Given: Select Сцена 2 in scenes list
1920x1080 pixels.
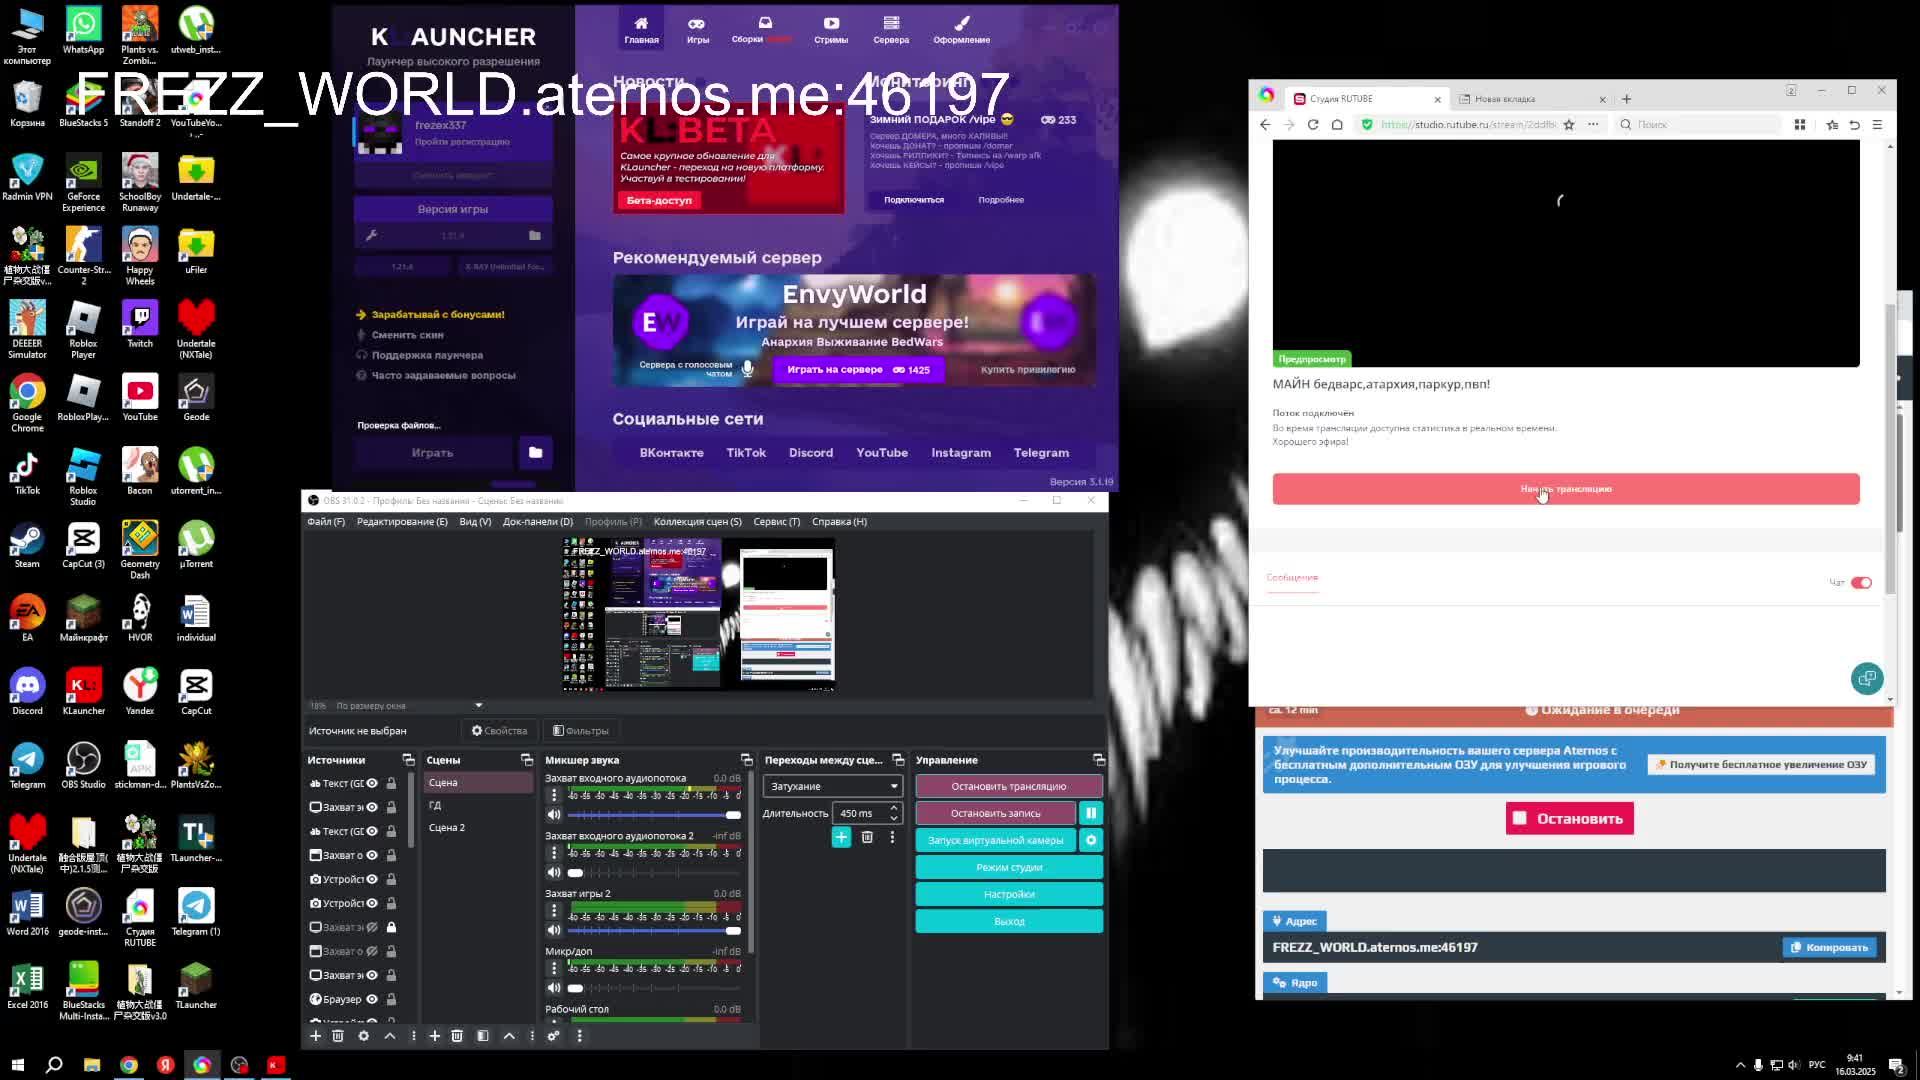Looking at the screenshot, I should 447,828.
